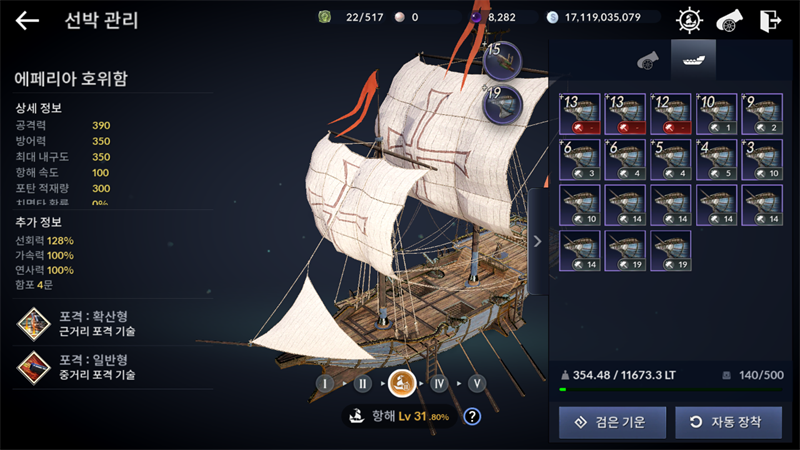Open the sailing level help question mark
This screenshot has height=450, width=800.
472,417
